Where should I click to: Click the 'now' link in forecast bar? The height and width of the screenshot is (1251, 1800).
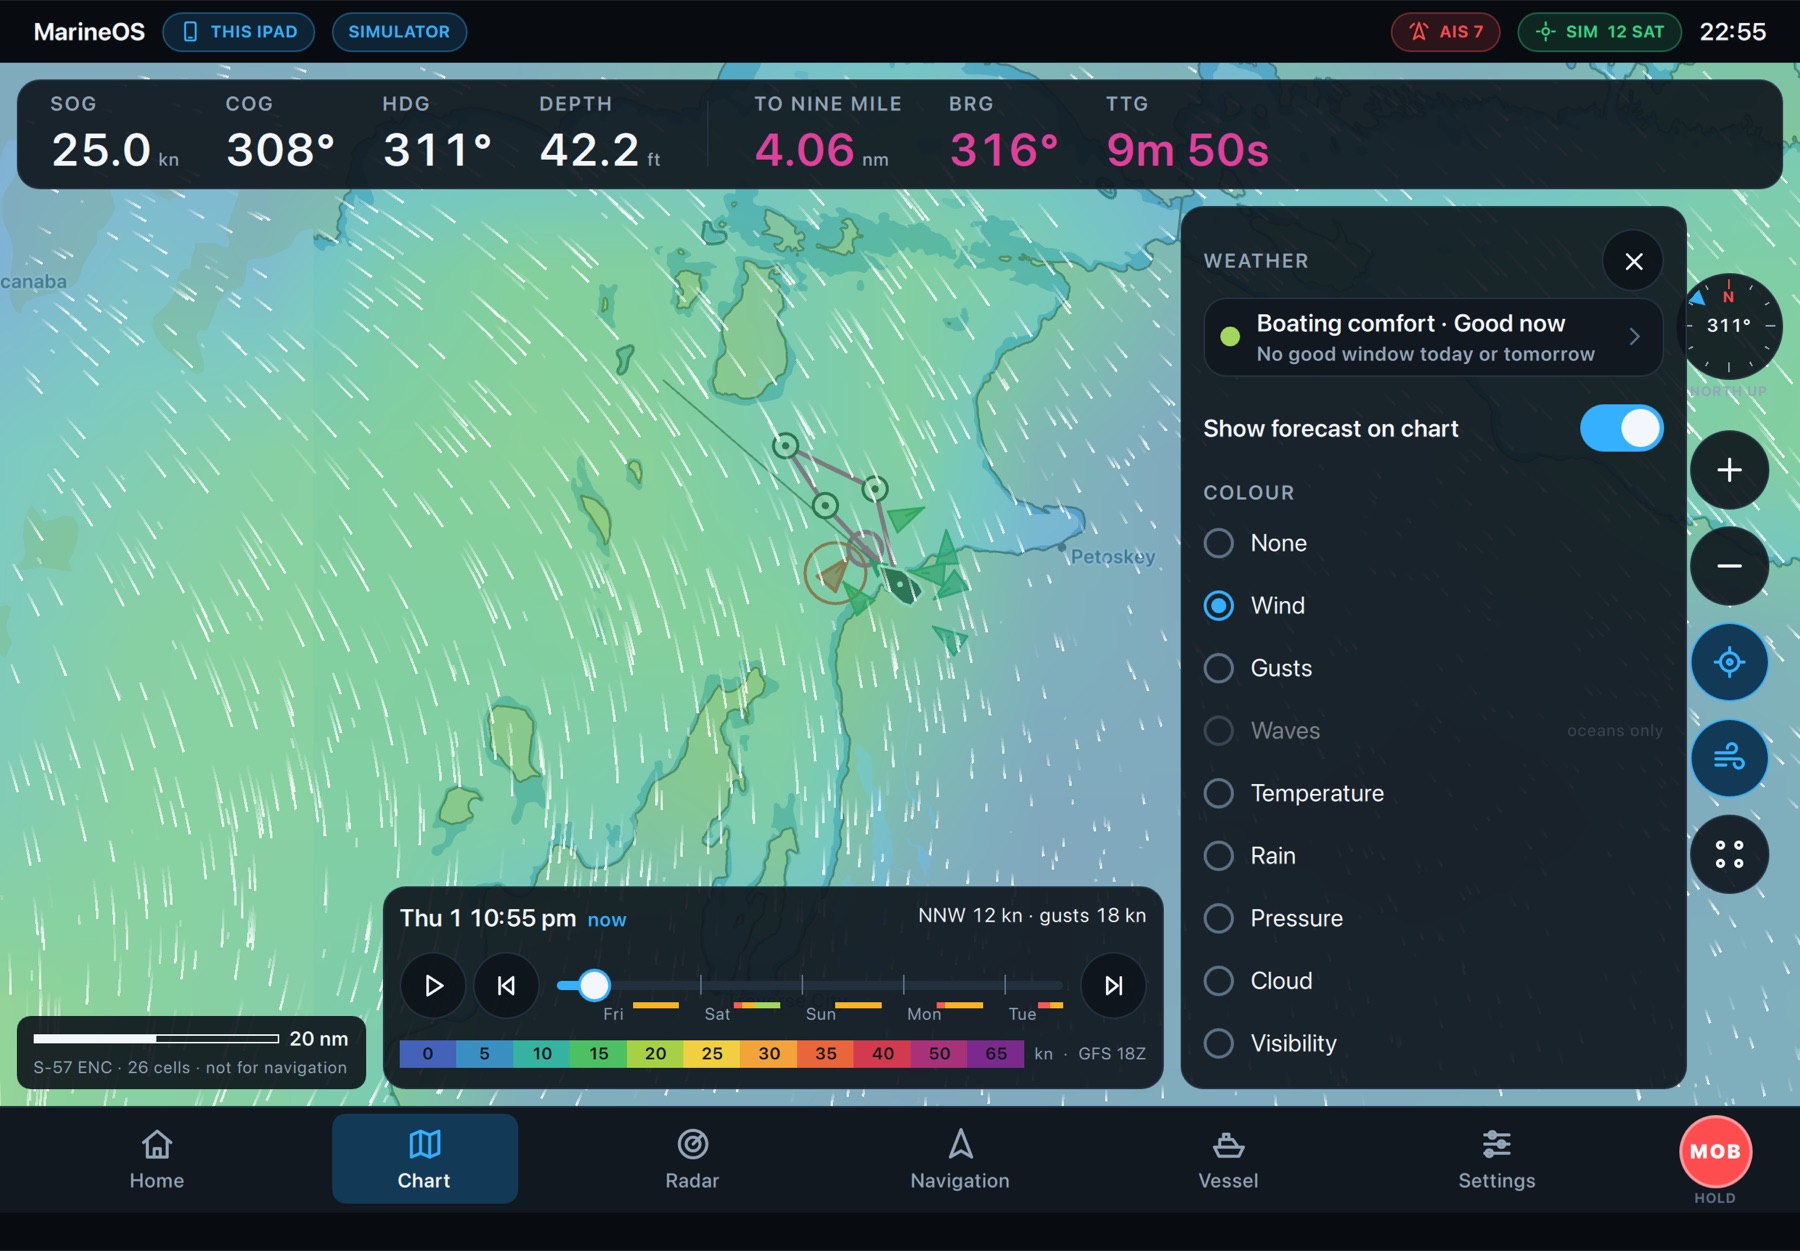click(607, 920)
